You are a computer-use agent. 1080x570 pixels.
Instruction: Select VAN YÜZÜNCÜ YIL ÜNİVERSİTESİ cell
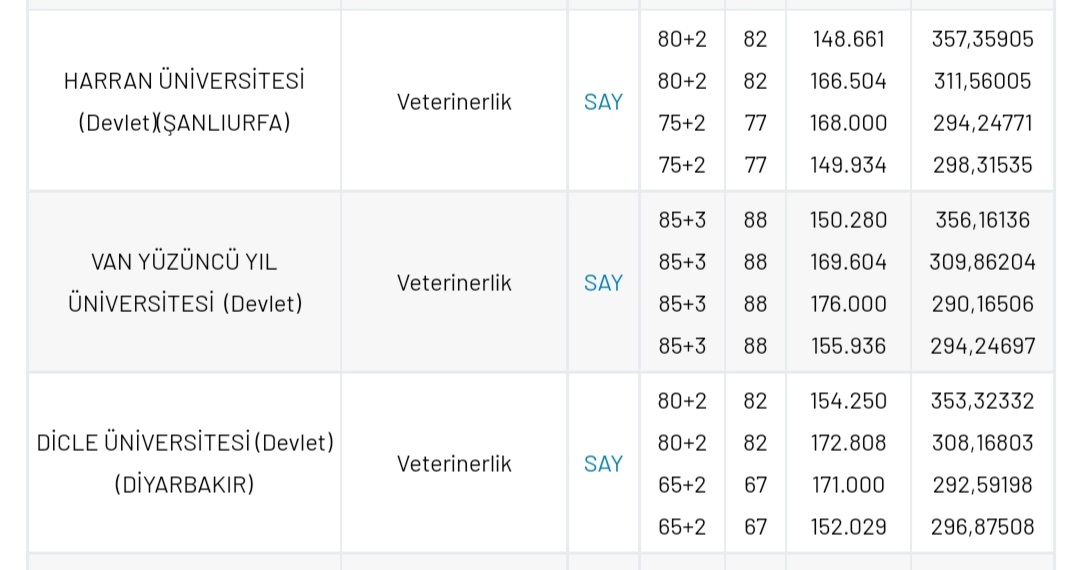184,283
